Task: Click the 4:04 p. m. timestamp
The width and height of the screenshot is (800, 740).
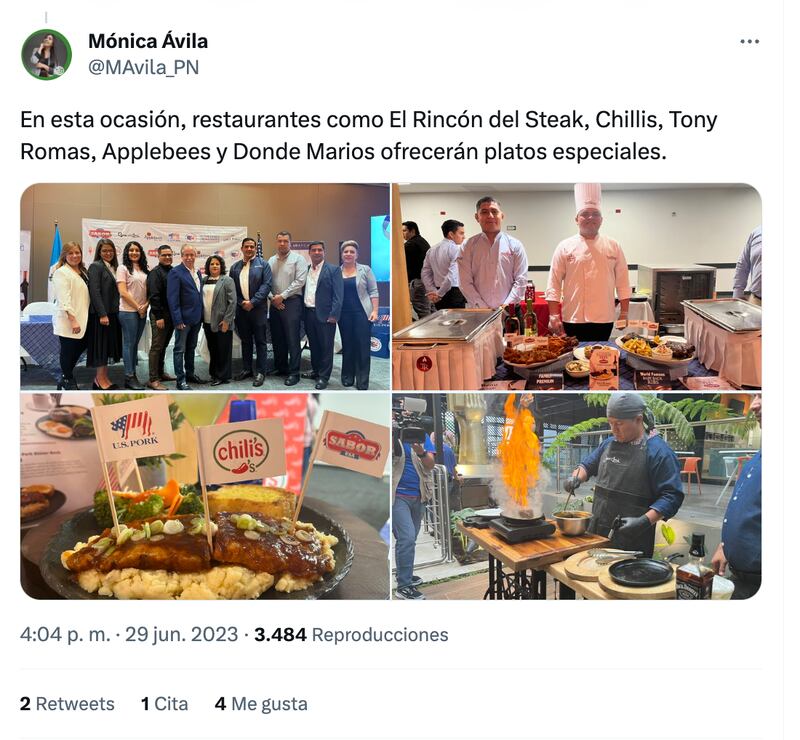Action: (65, 634)
